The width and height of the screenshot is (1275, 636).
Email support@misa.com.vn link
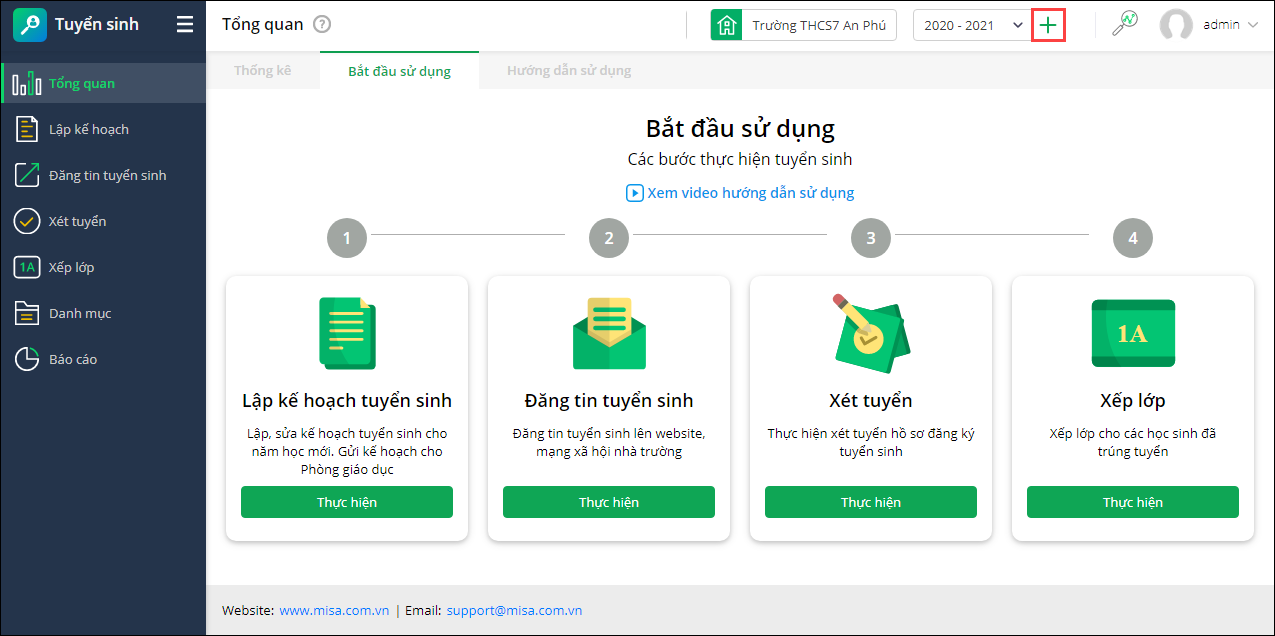[514, 610]
